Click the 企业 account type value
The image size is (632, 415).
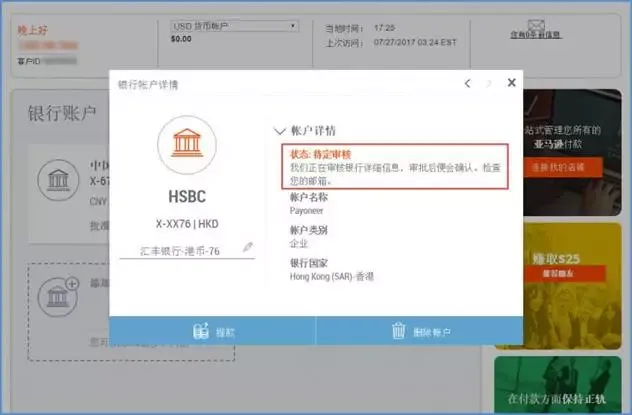pos(299,243)
